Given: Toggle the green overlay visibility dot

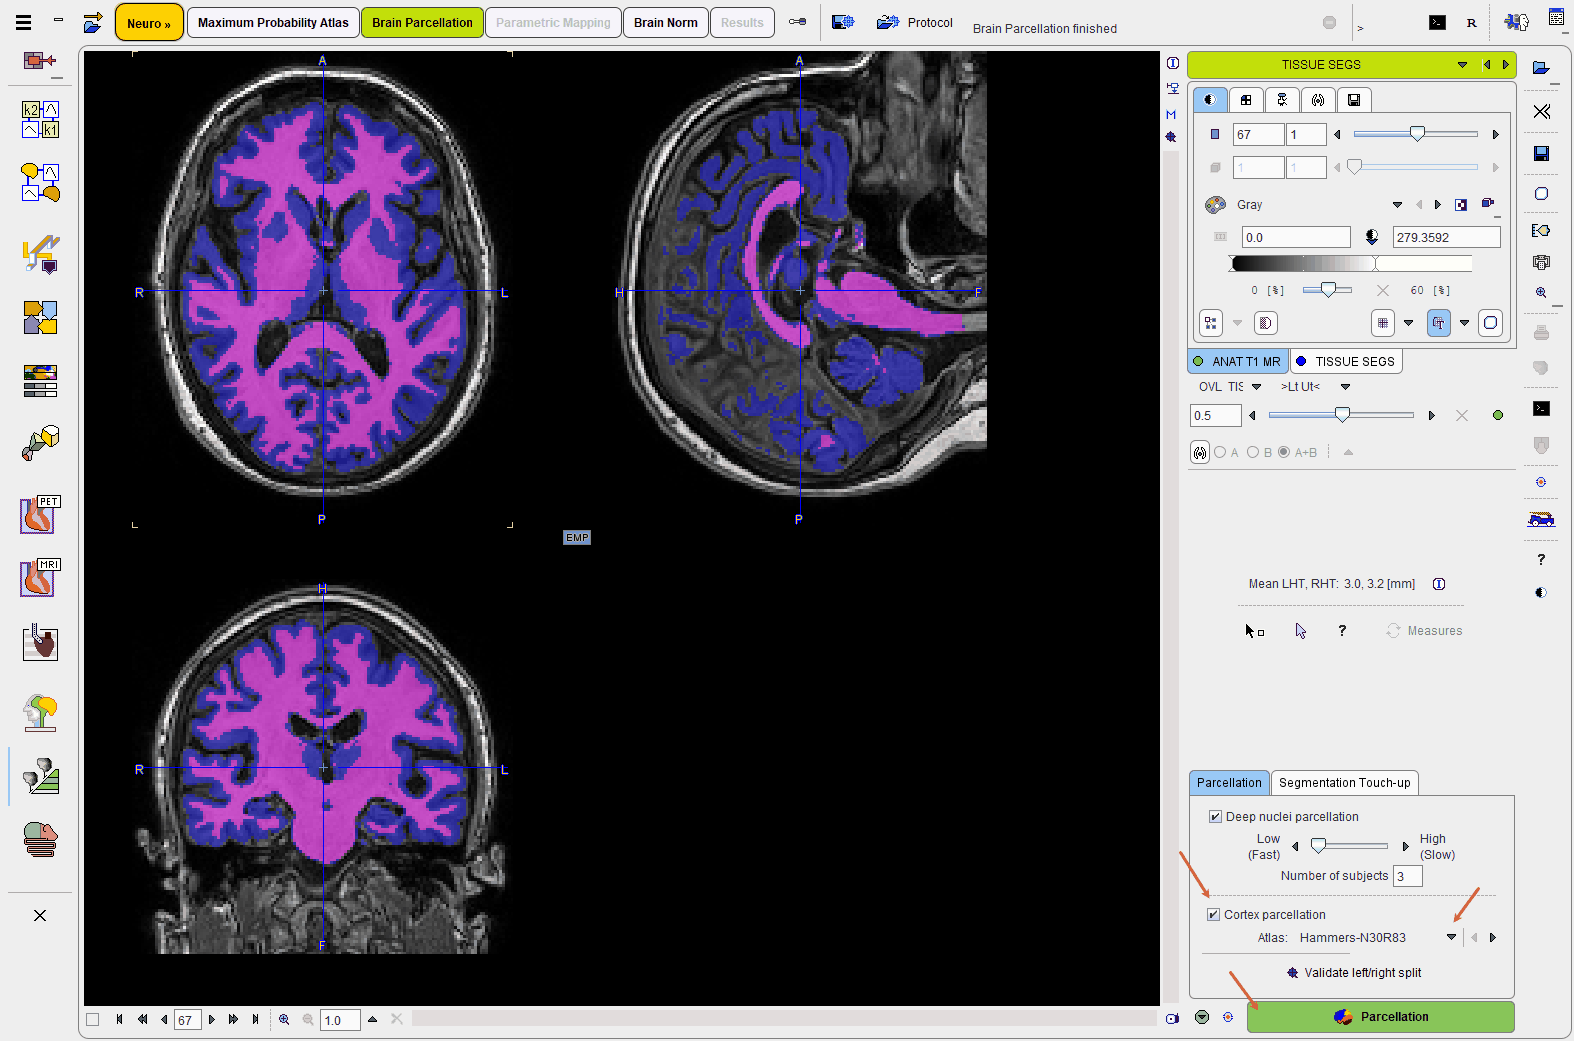Looking at the screenshot, I should (1497, 415).
